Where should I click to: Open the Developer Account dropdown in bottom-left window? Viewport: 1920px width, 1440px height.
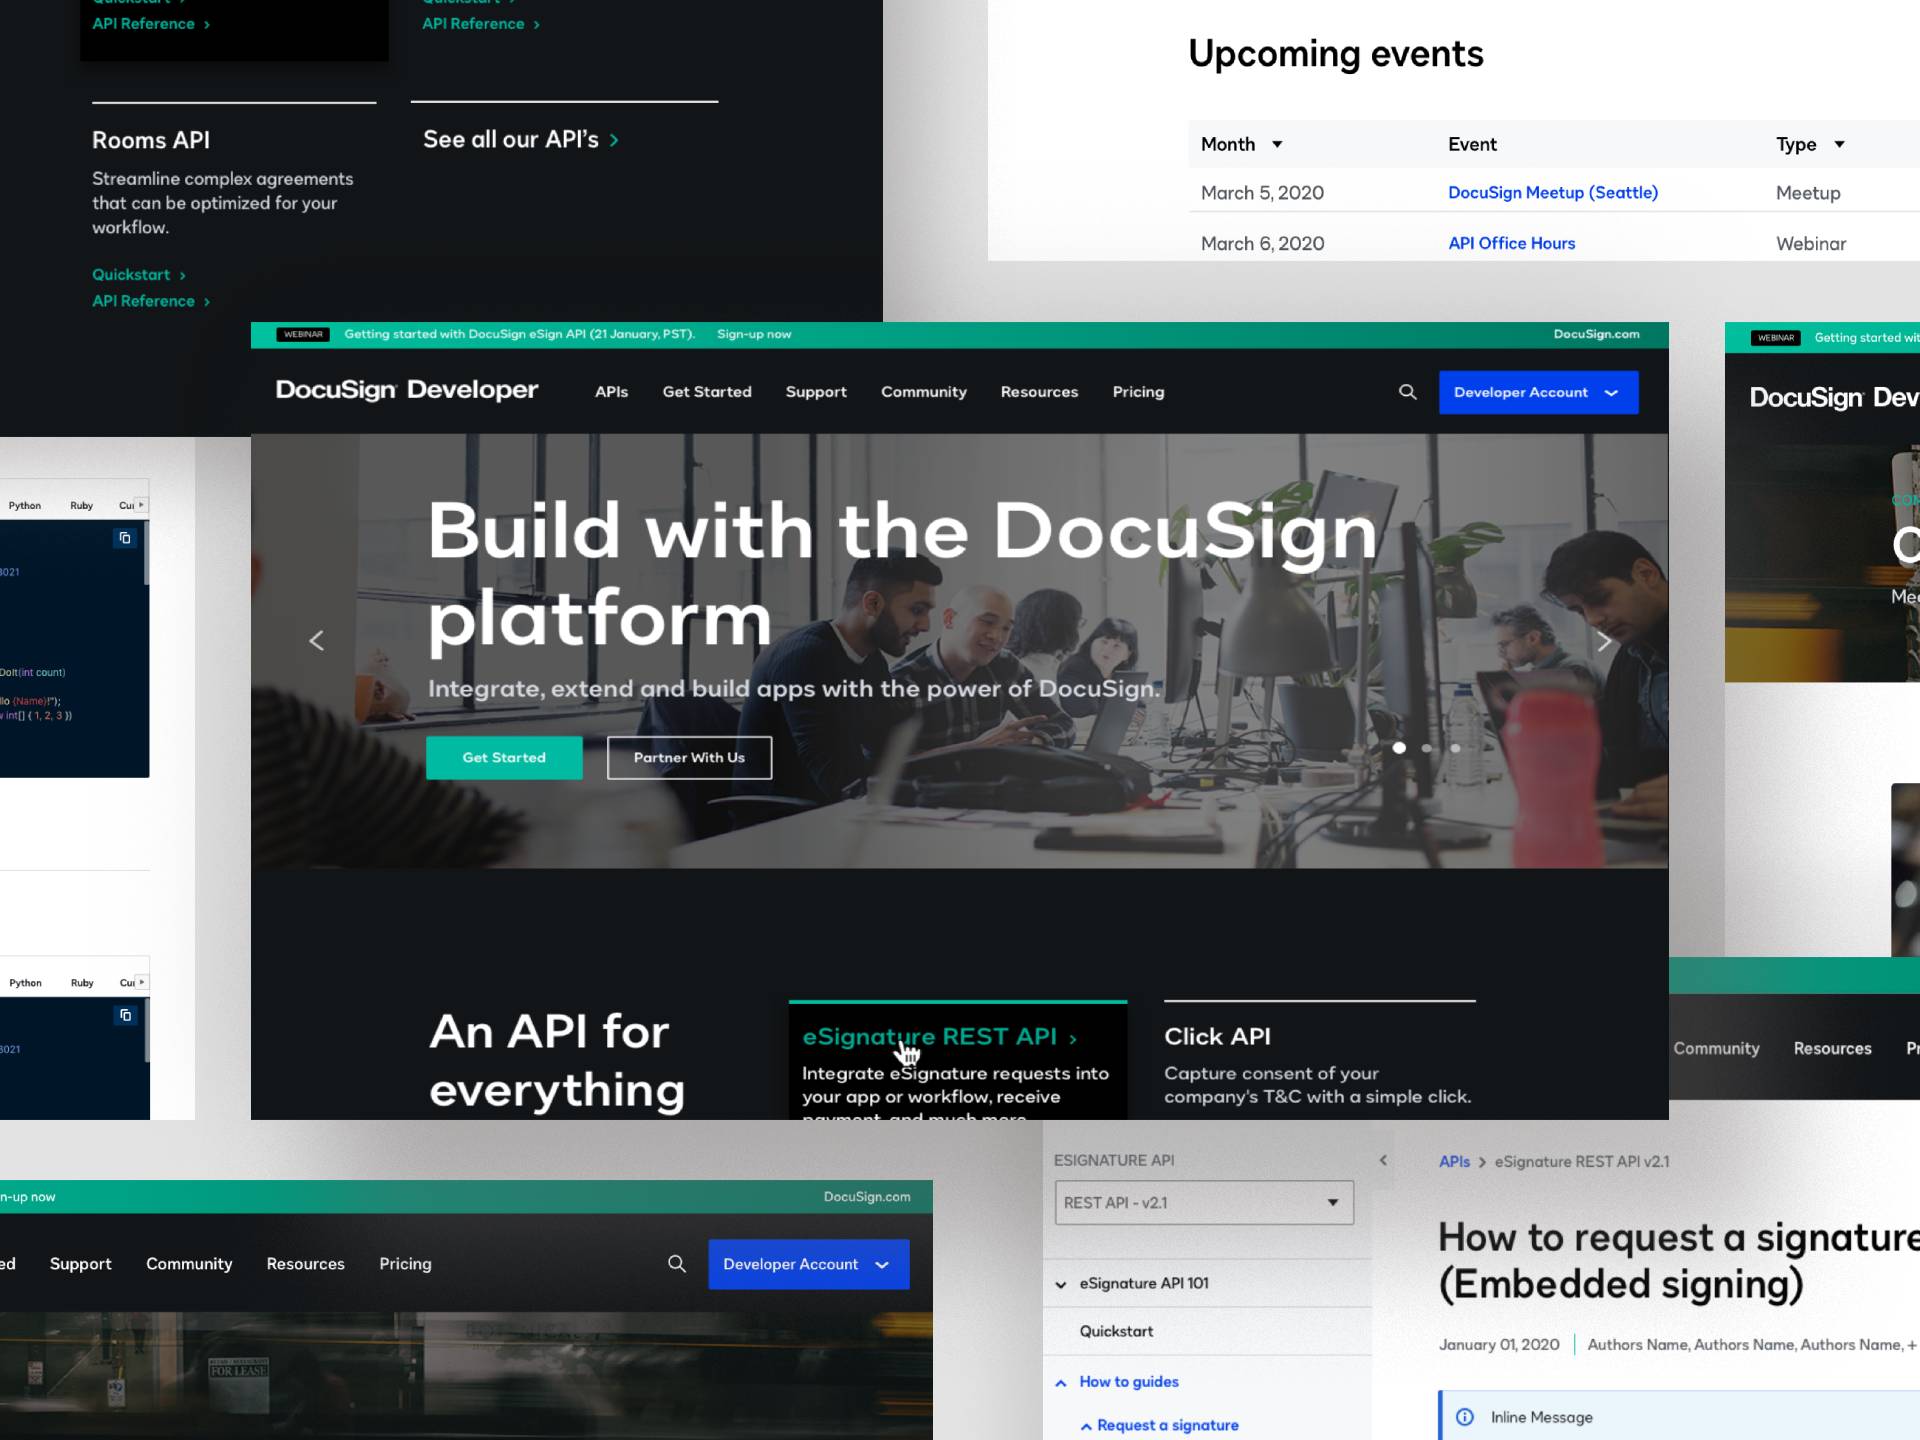(x=808, y=1264)
